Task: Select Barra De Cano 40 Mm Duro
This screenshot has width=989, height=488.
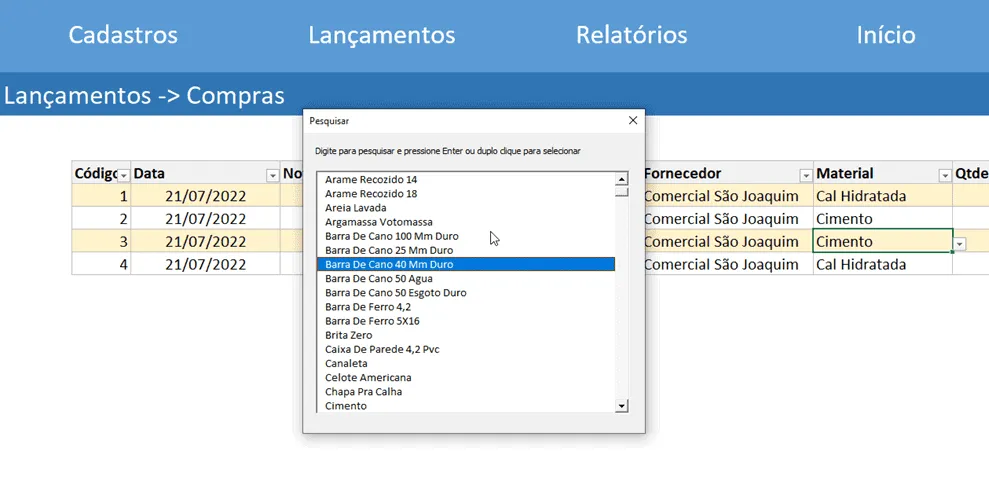Action: pos(465,264)
